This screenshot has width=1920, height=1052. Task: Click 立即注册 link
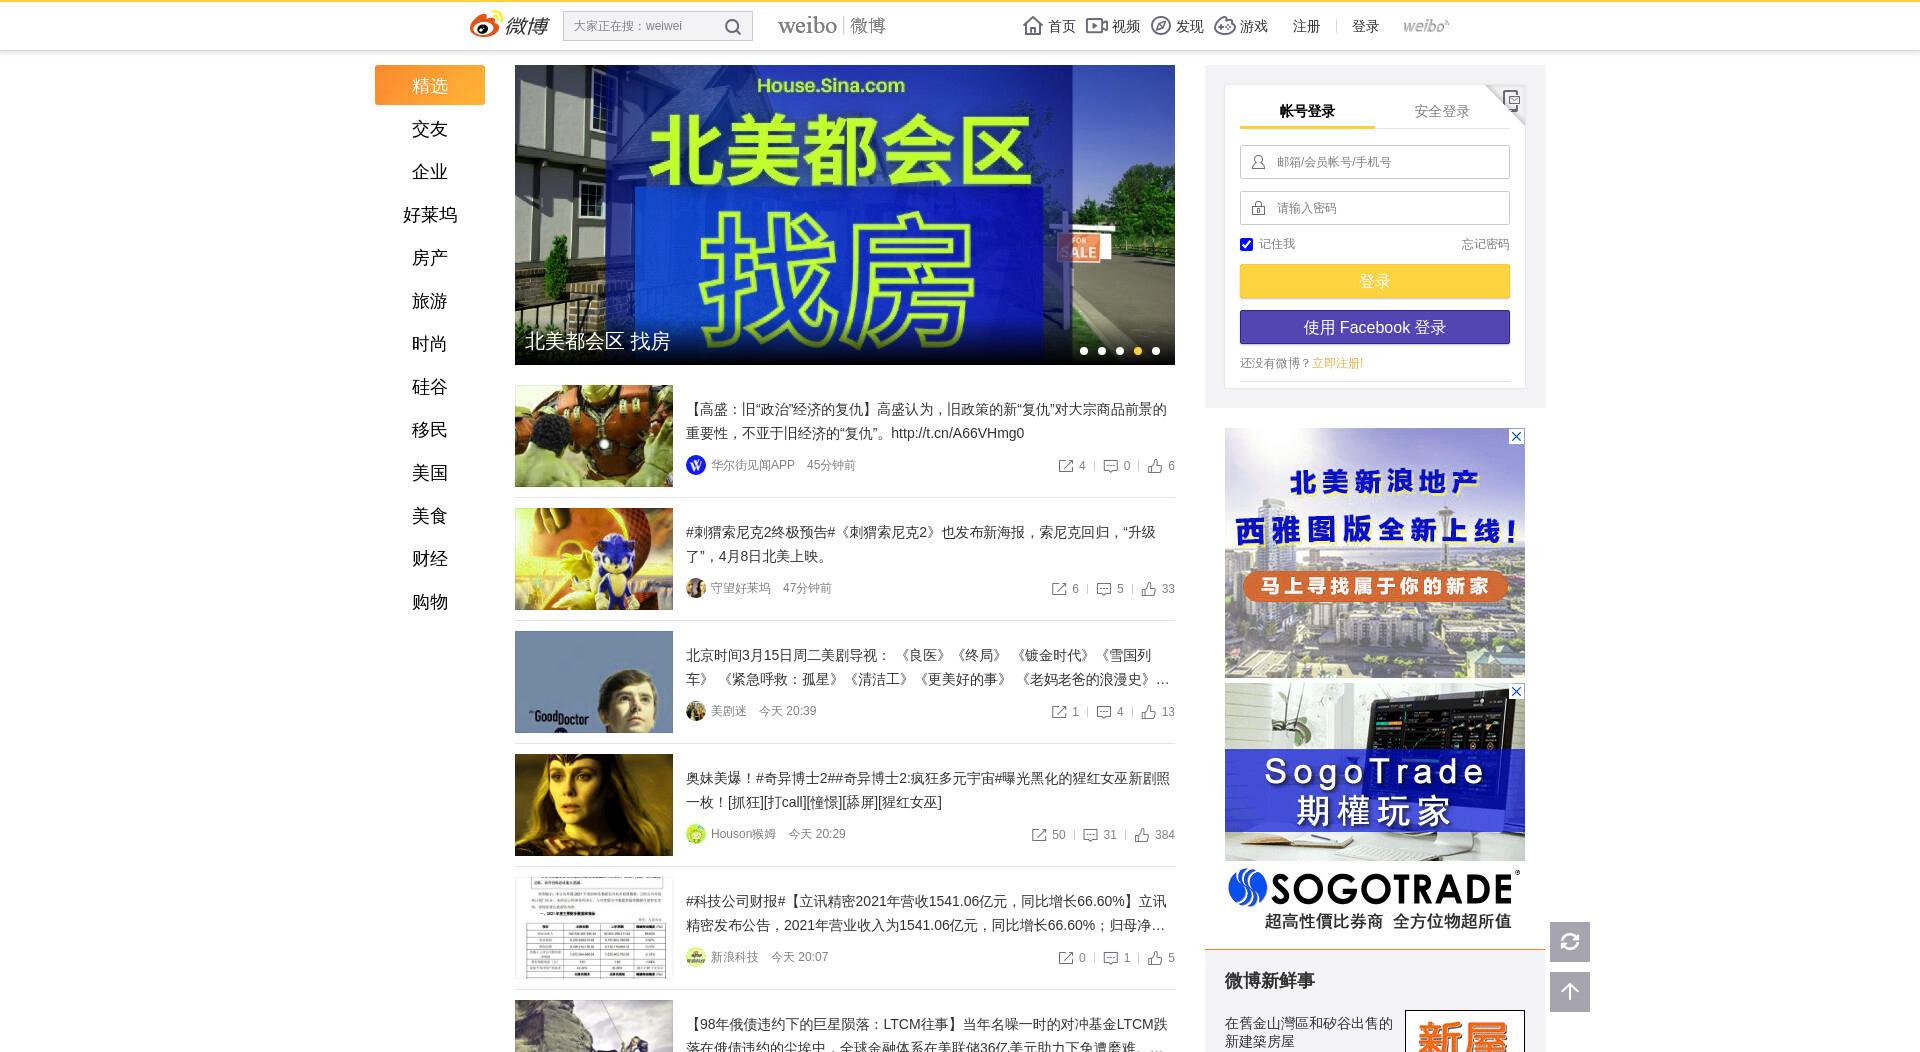pyautogui.click(x=1337, y=363)
